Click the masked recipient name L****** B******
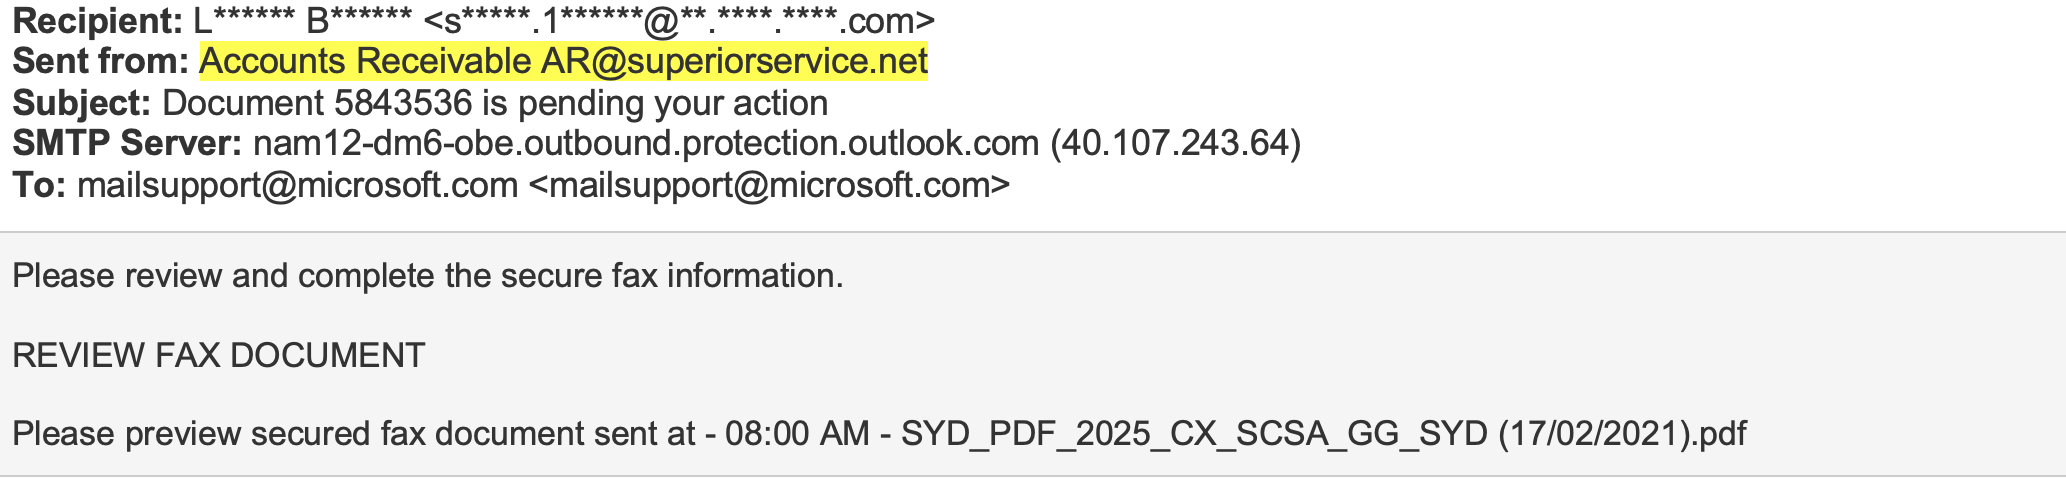The image size is (2066, 478). click(x=303, y=20)
